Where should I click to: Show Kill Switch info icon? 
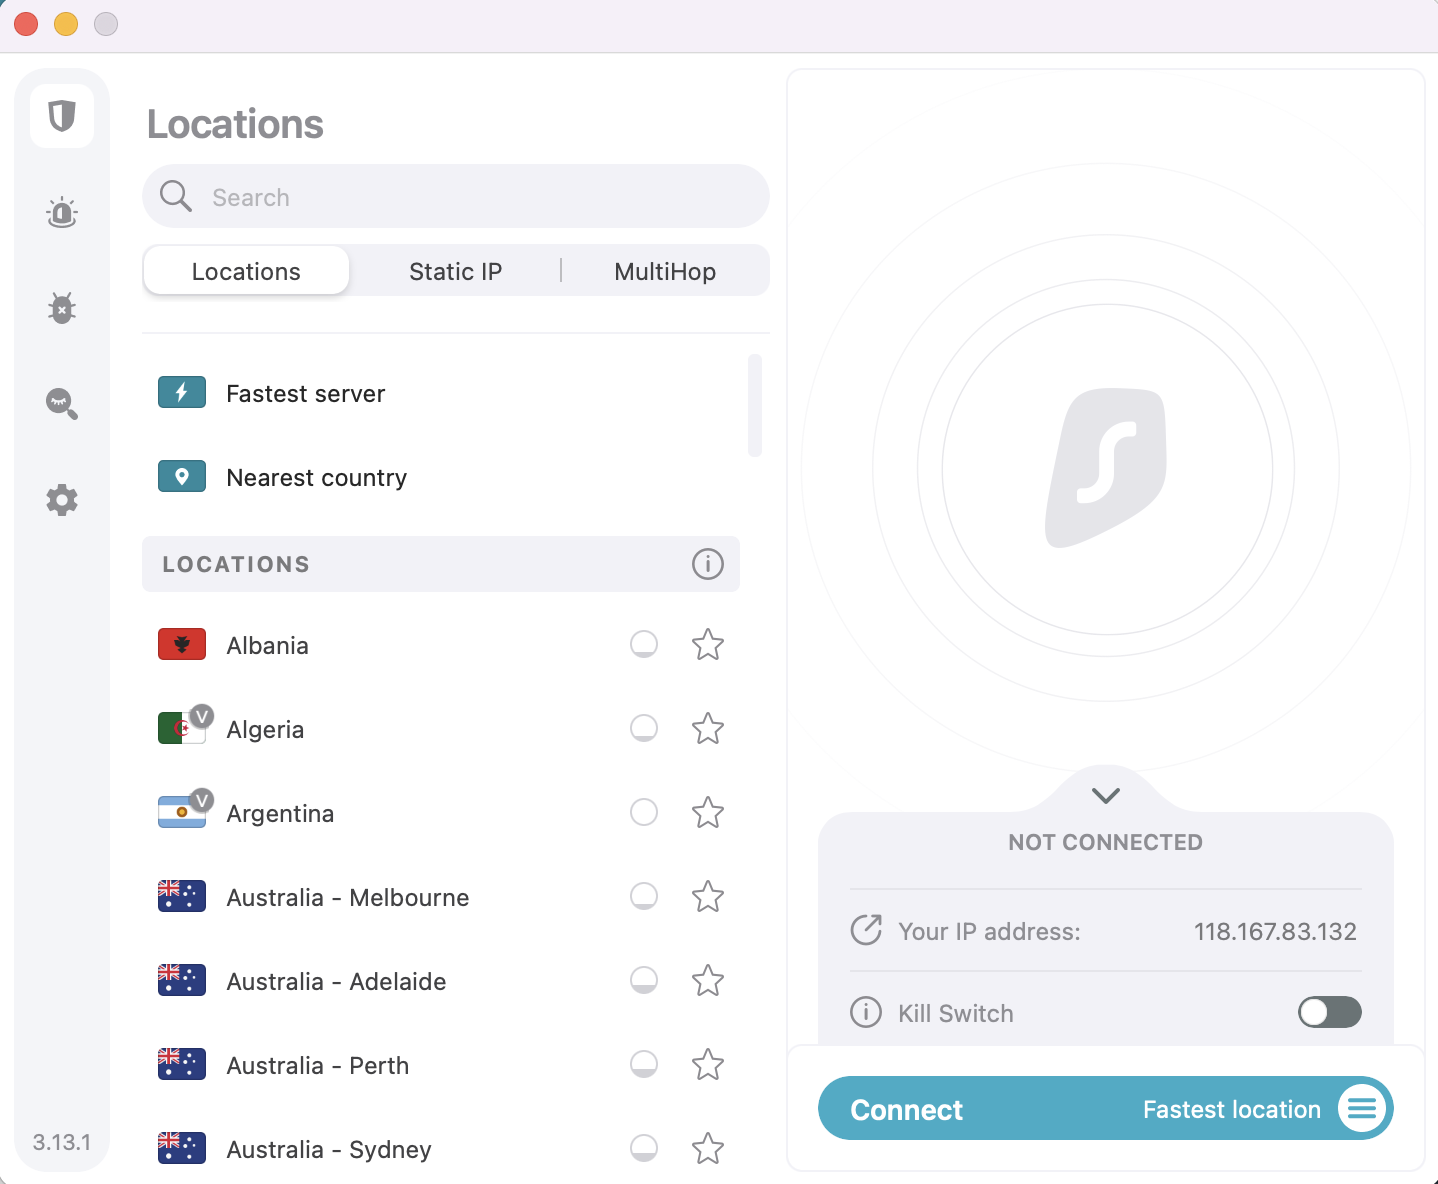point(866,1012)
